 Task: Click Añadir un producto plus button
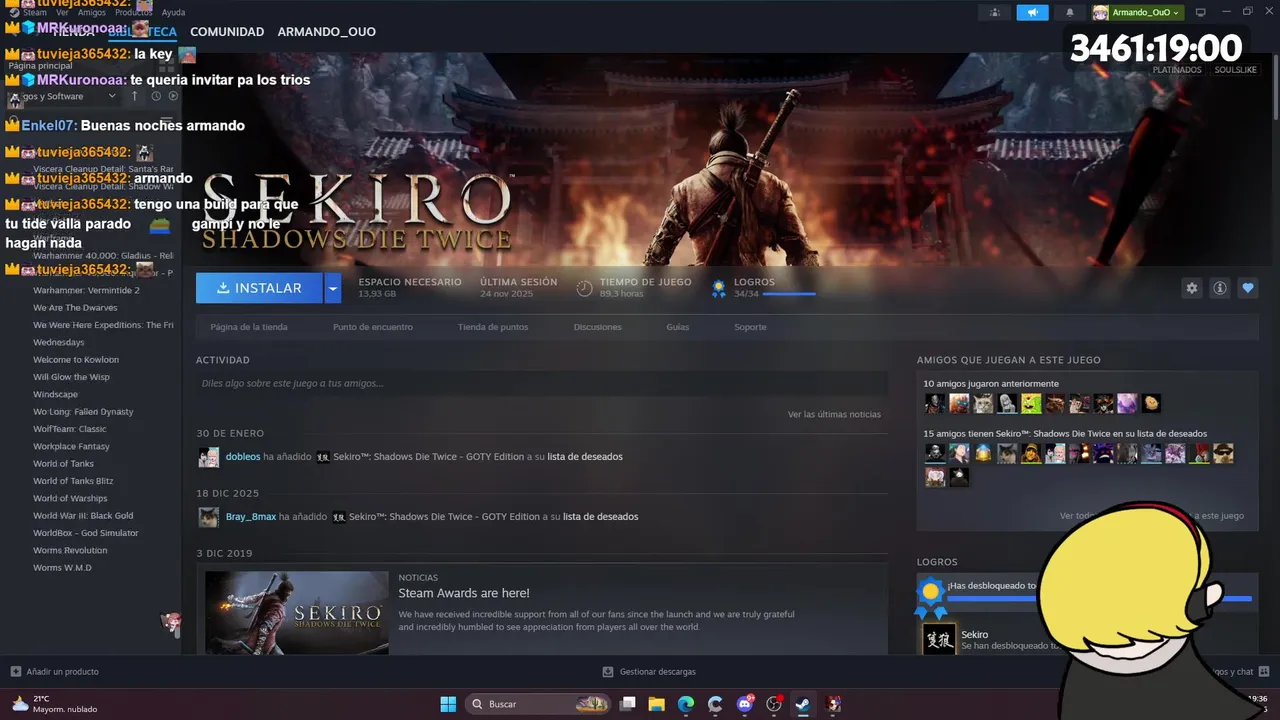55,672
